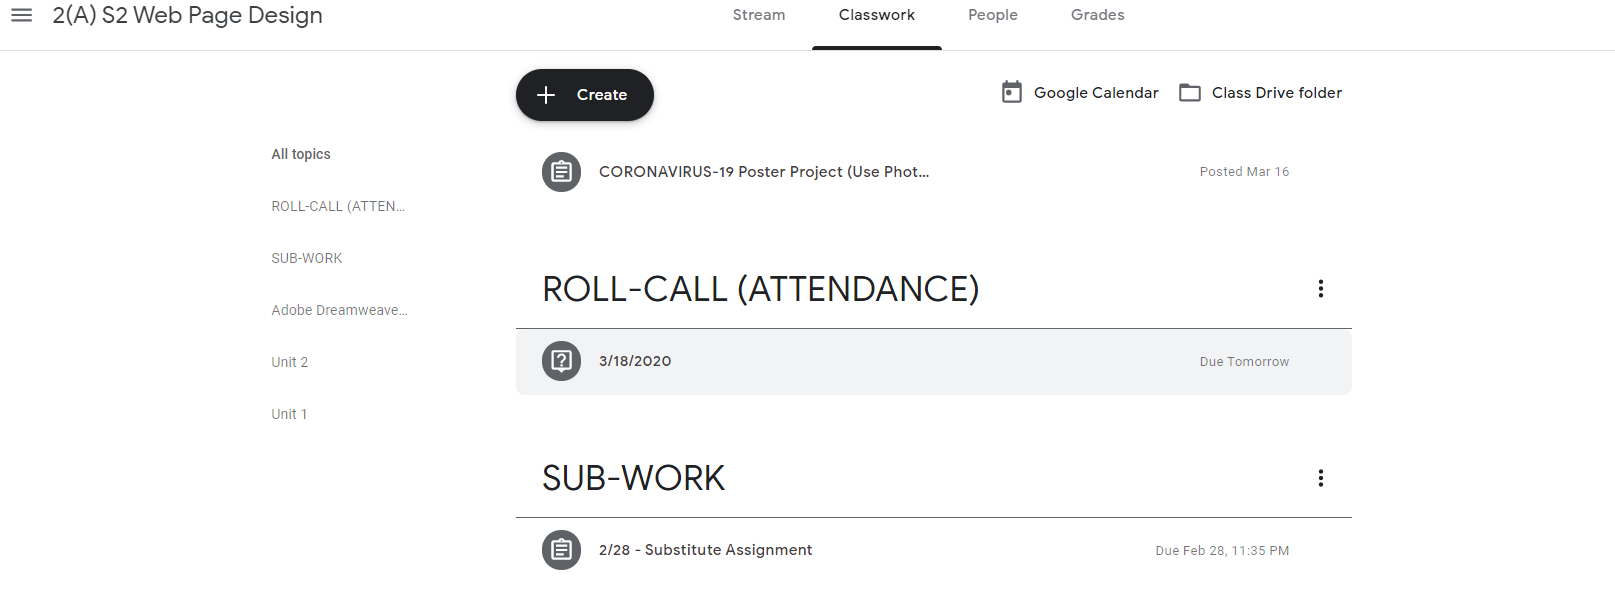Select the Classwork tab
The height and width of the screenshot is (610, 1615).
[x=877, y=15]
